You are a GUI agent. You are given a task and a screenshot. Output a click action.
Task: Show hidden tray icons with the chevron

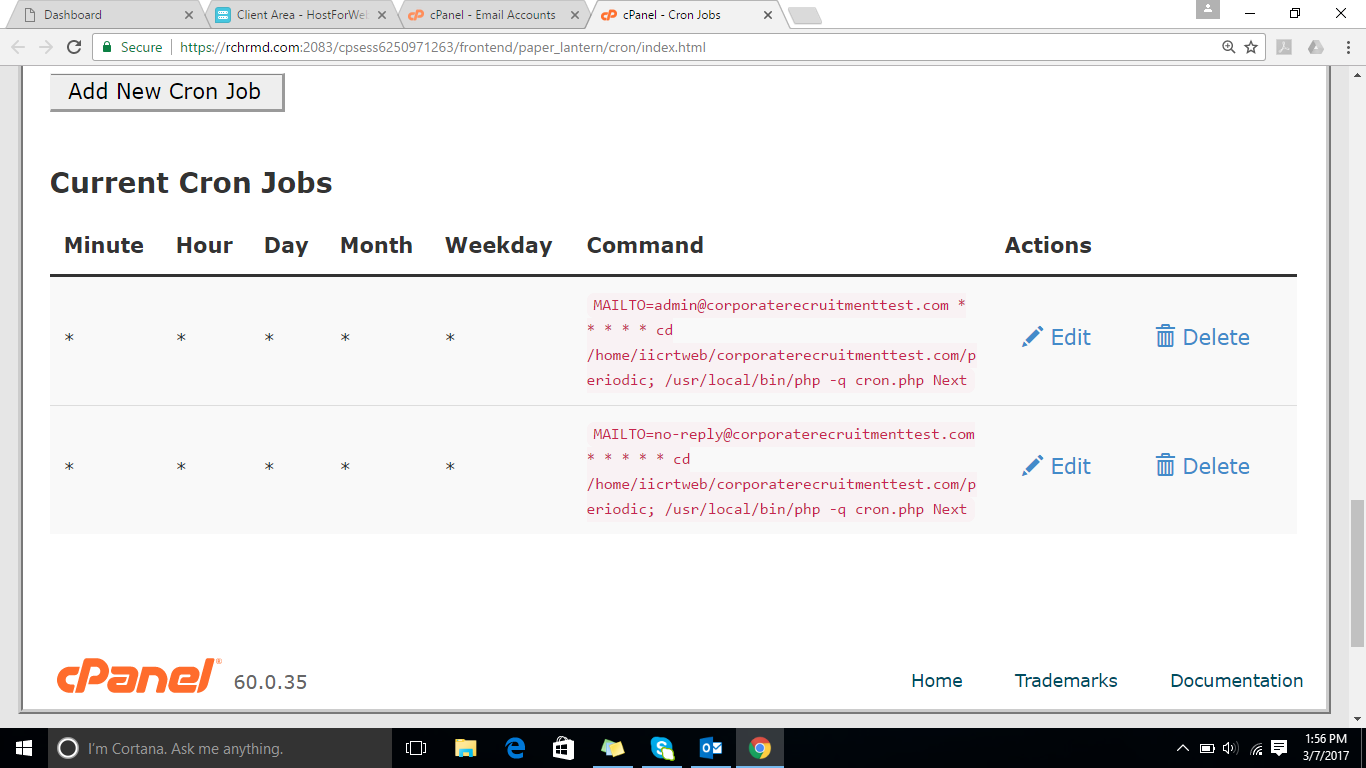click(1183, 748)
